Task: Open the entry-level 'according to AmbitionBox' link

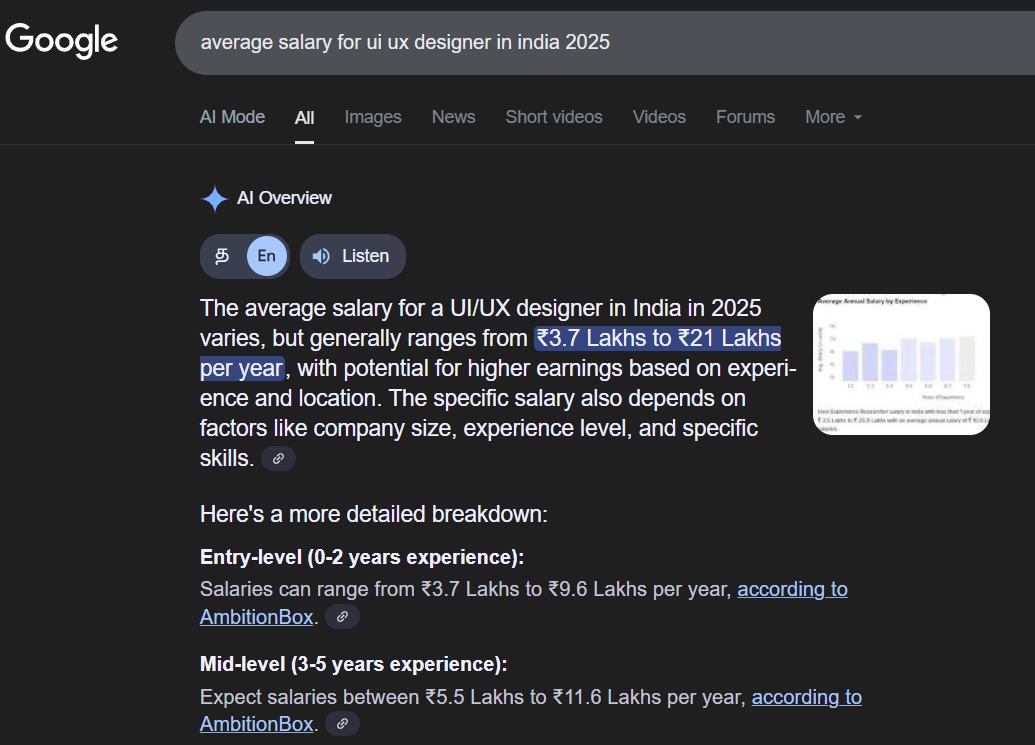Action: (792, 589)
